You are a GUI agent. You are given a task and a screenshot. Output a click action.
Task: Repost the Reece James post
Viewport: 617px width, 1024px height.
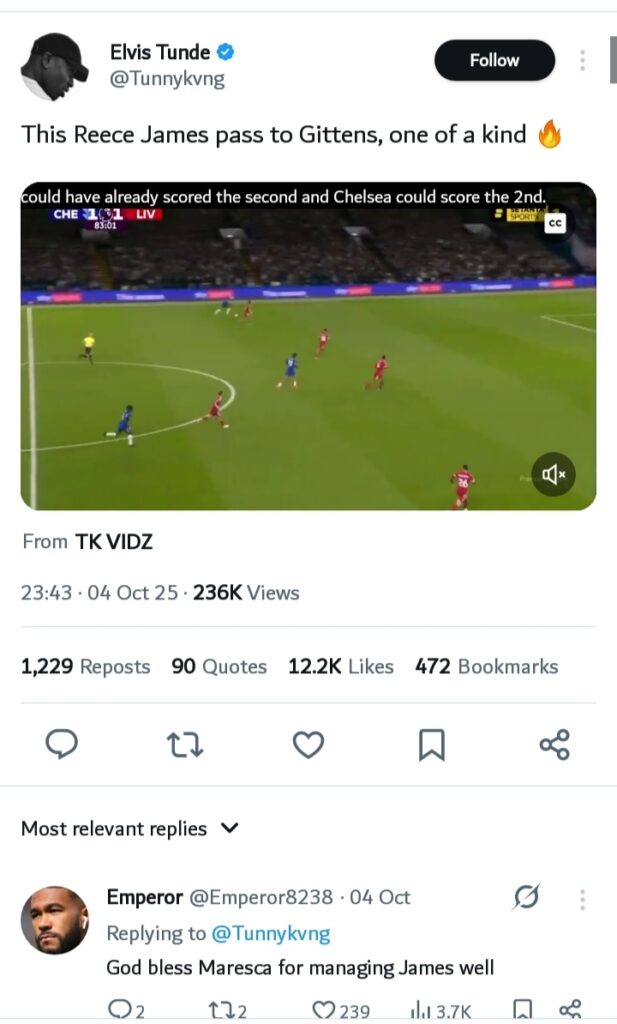point(185,744)
